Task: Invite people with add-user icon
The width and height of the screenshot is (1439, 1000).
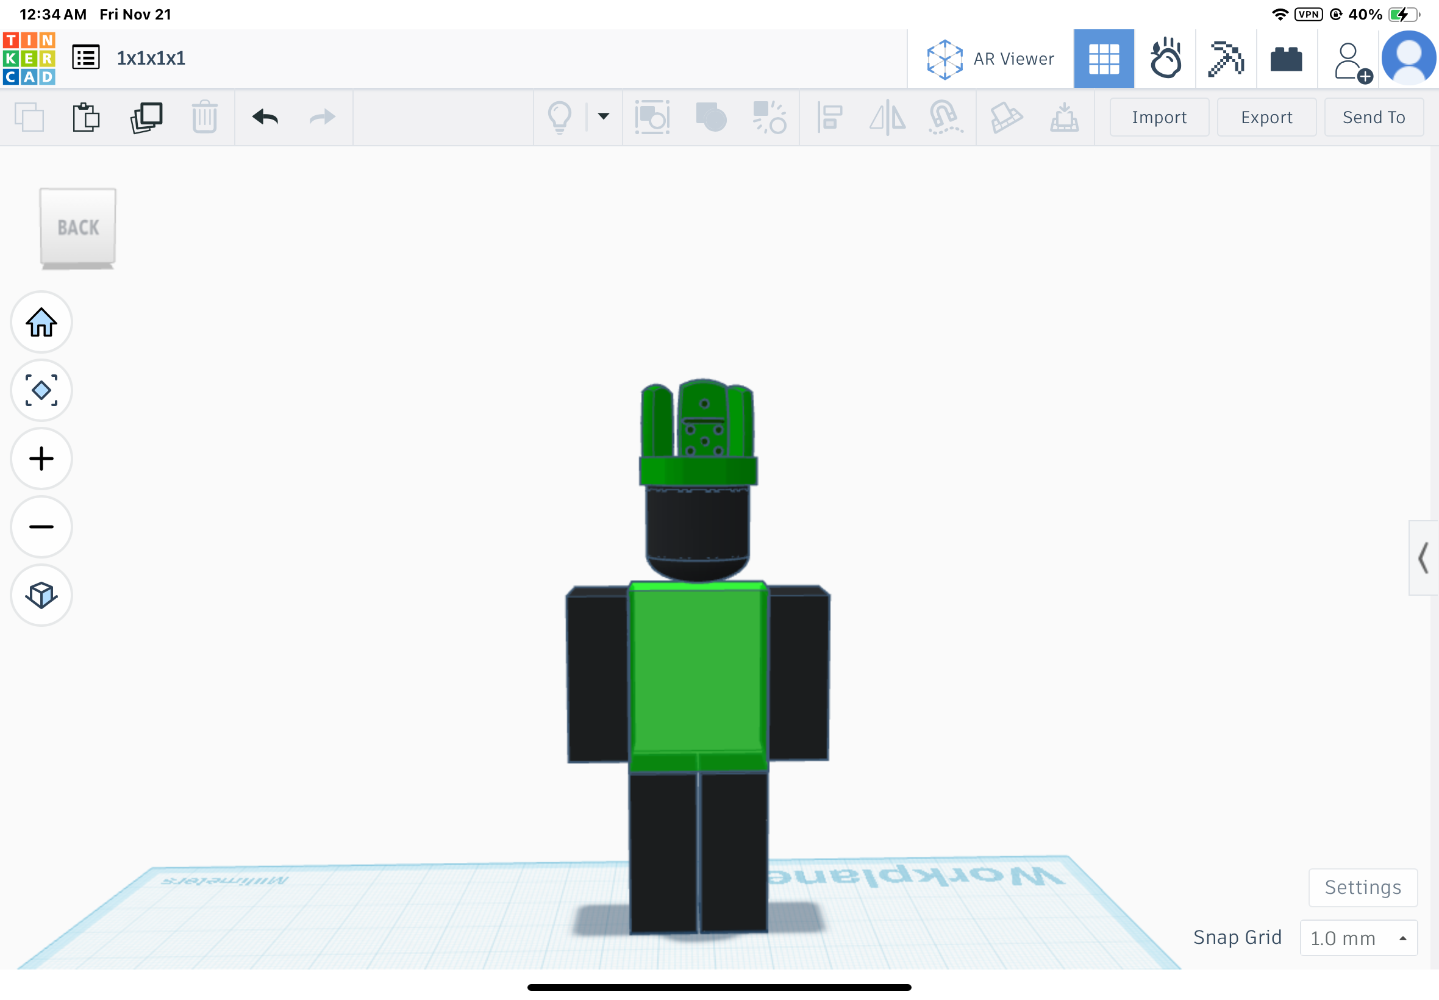Action: 1351,61
